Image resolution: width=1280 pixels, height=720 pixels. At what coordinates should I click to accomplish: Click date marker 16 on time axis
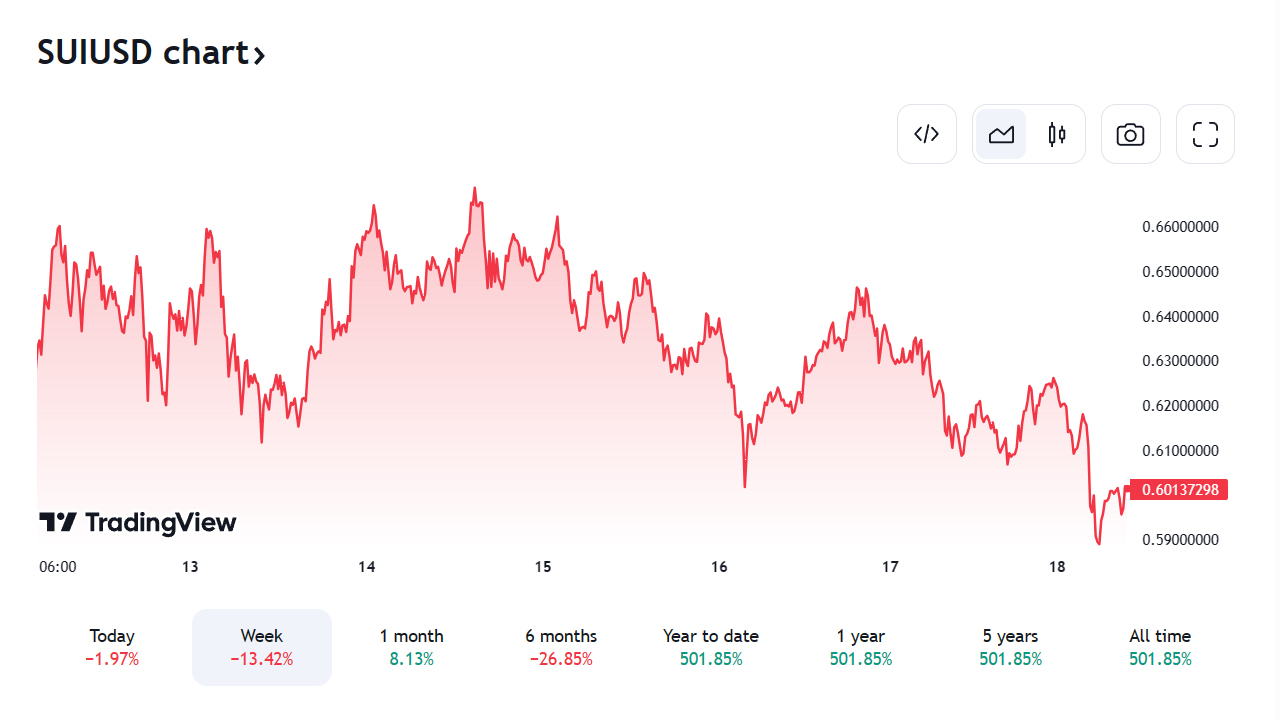coord(719,567)
